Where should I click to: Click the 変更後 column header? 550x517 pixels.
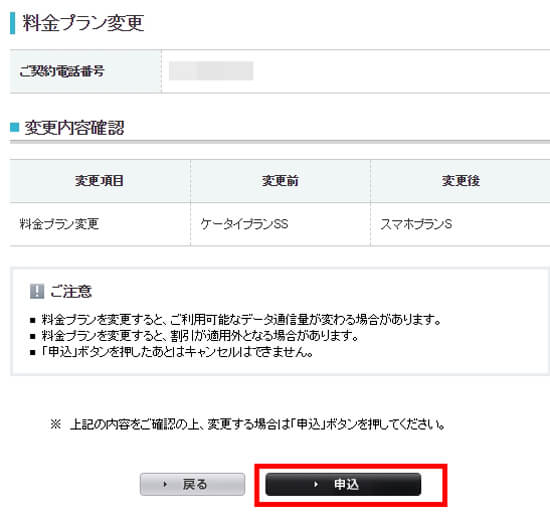(460, 181)
